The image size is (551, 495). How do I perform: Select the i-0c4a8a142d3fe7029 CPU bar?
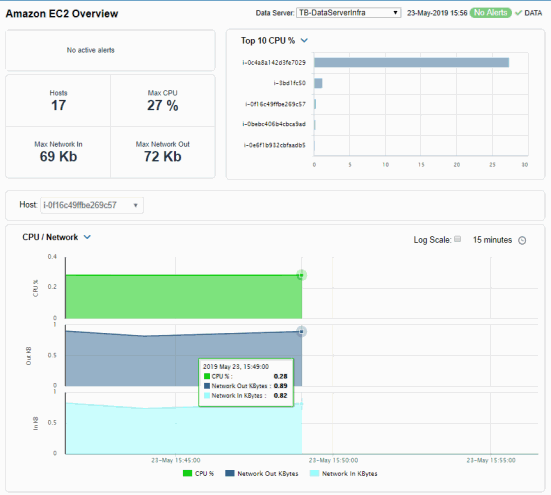point(411,63)
